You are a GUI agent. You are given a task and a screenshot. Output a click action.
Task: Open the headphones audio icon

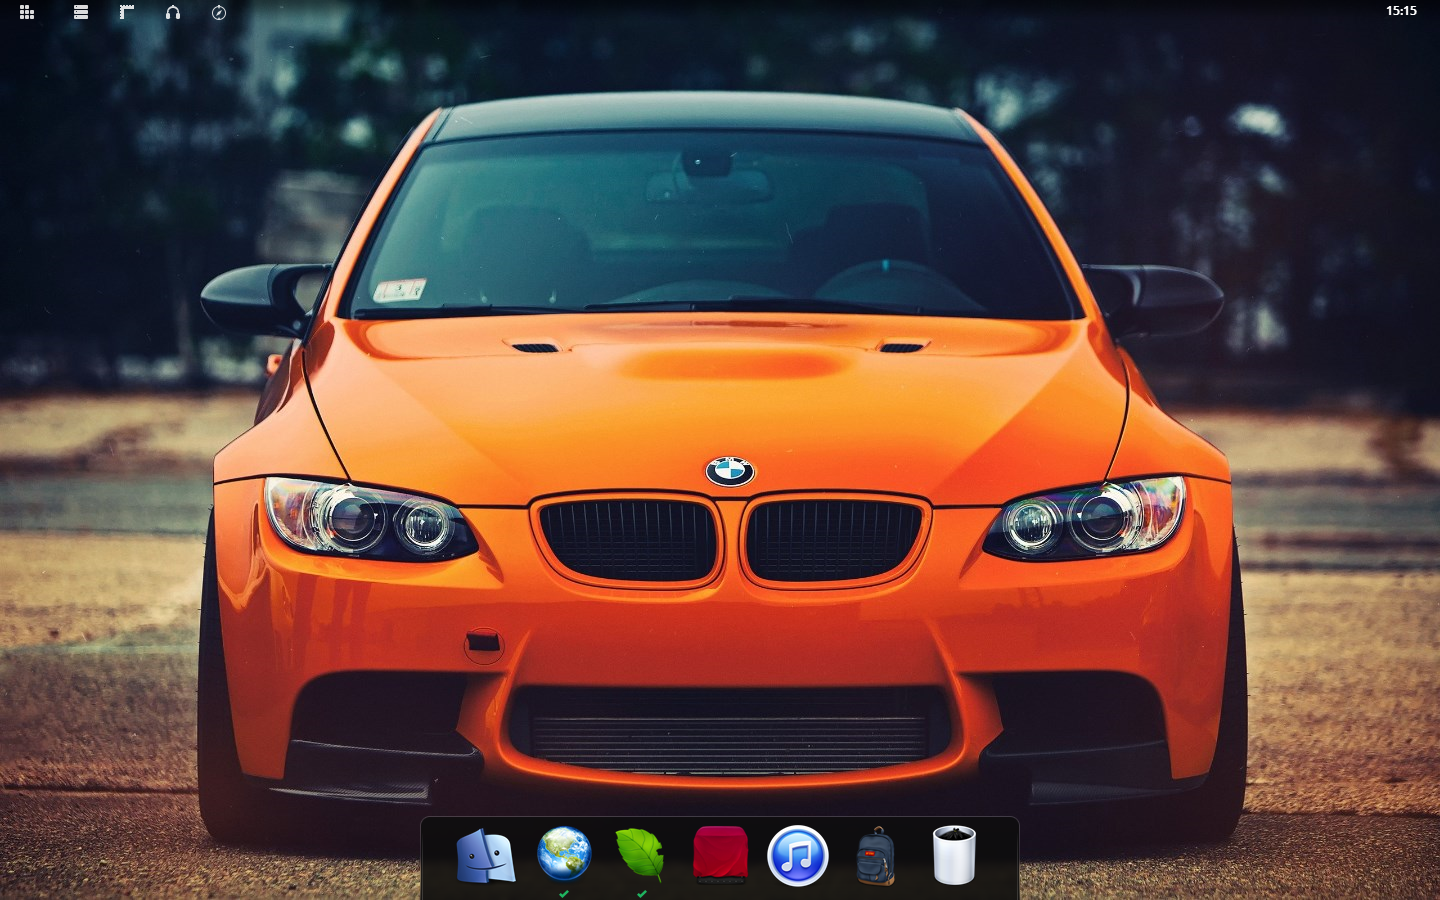coord(173,12)
